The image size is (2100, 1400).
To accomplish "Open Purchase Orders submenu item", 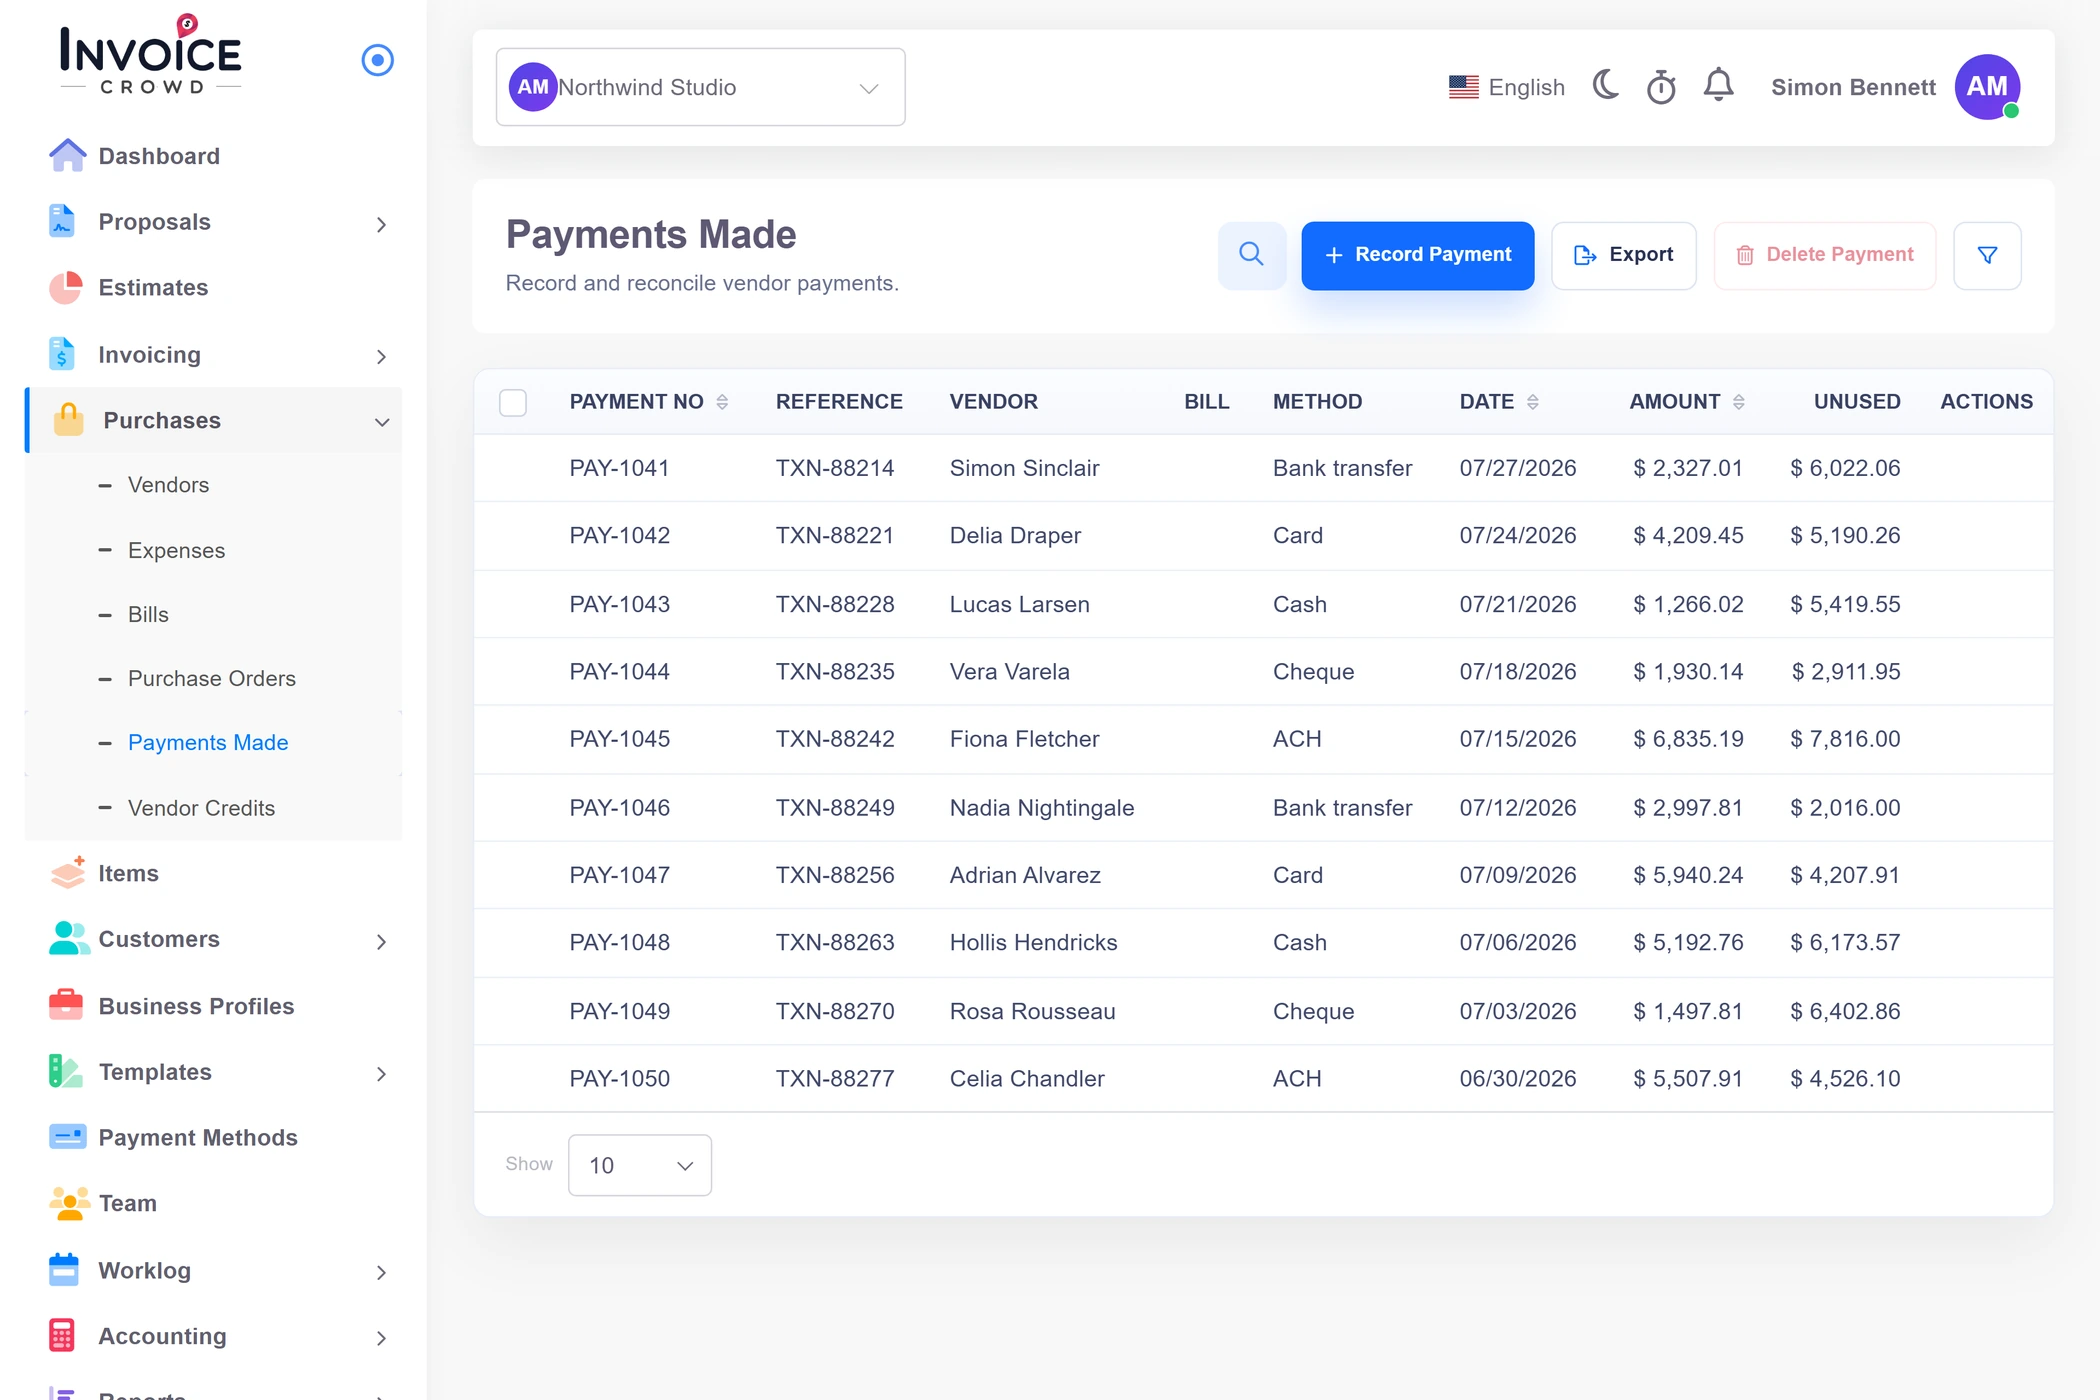I will click(212, 678).
